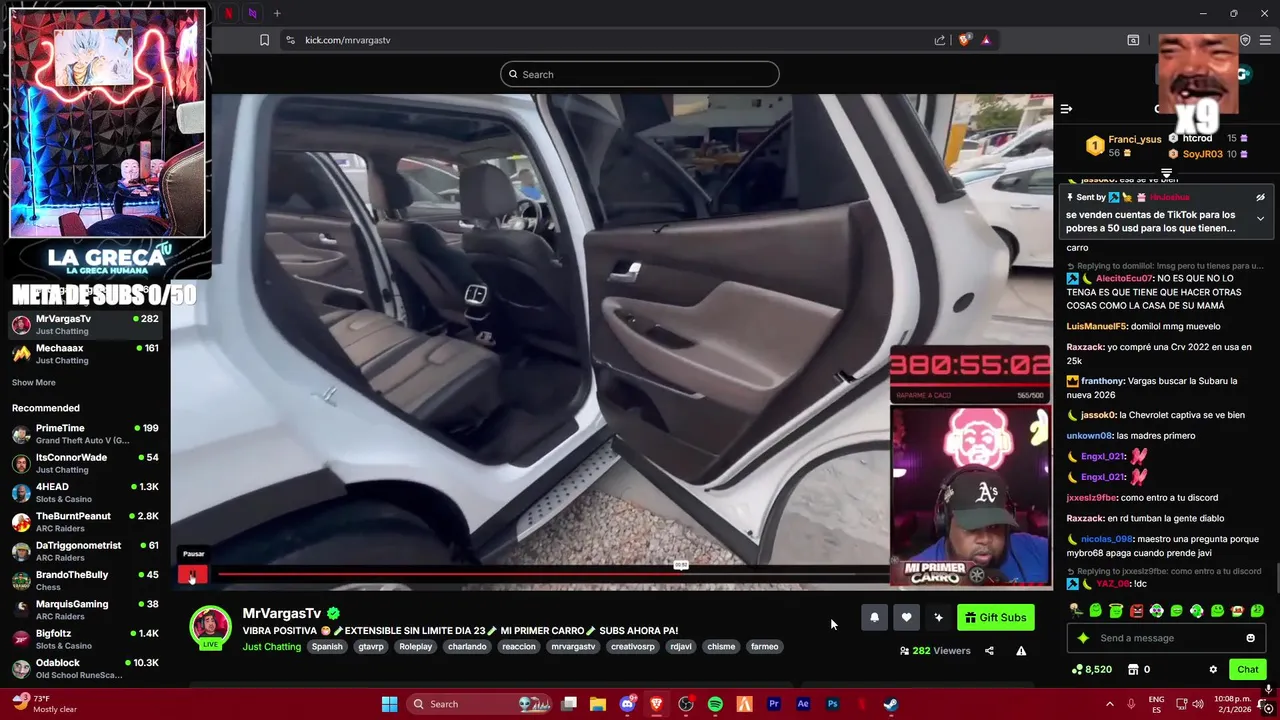
Task: Open Adobe Premiere Pro from the taskbar
Action: [773, 704]
